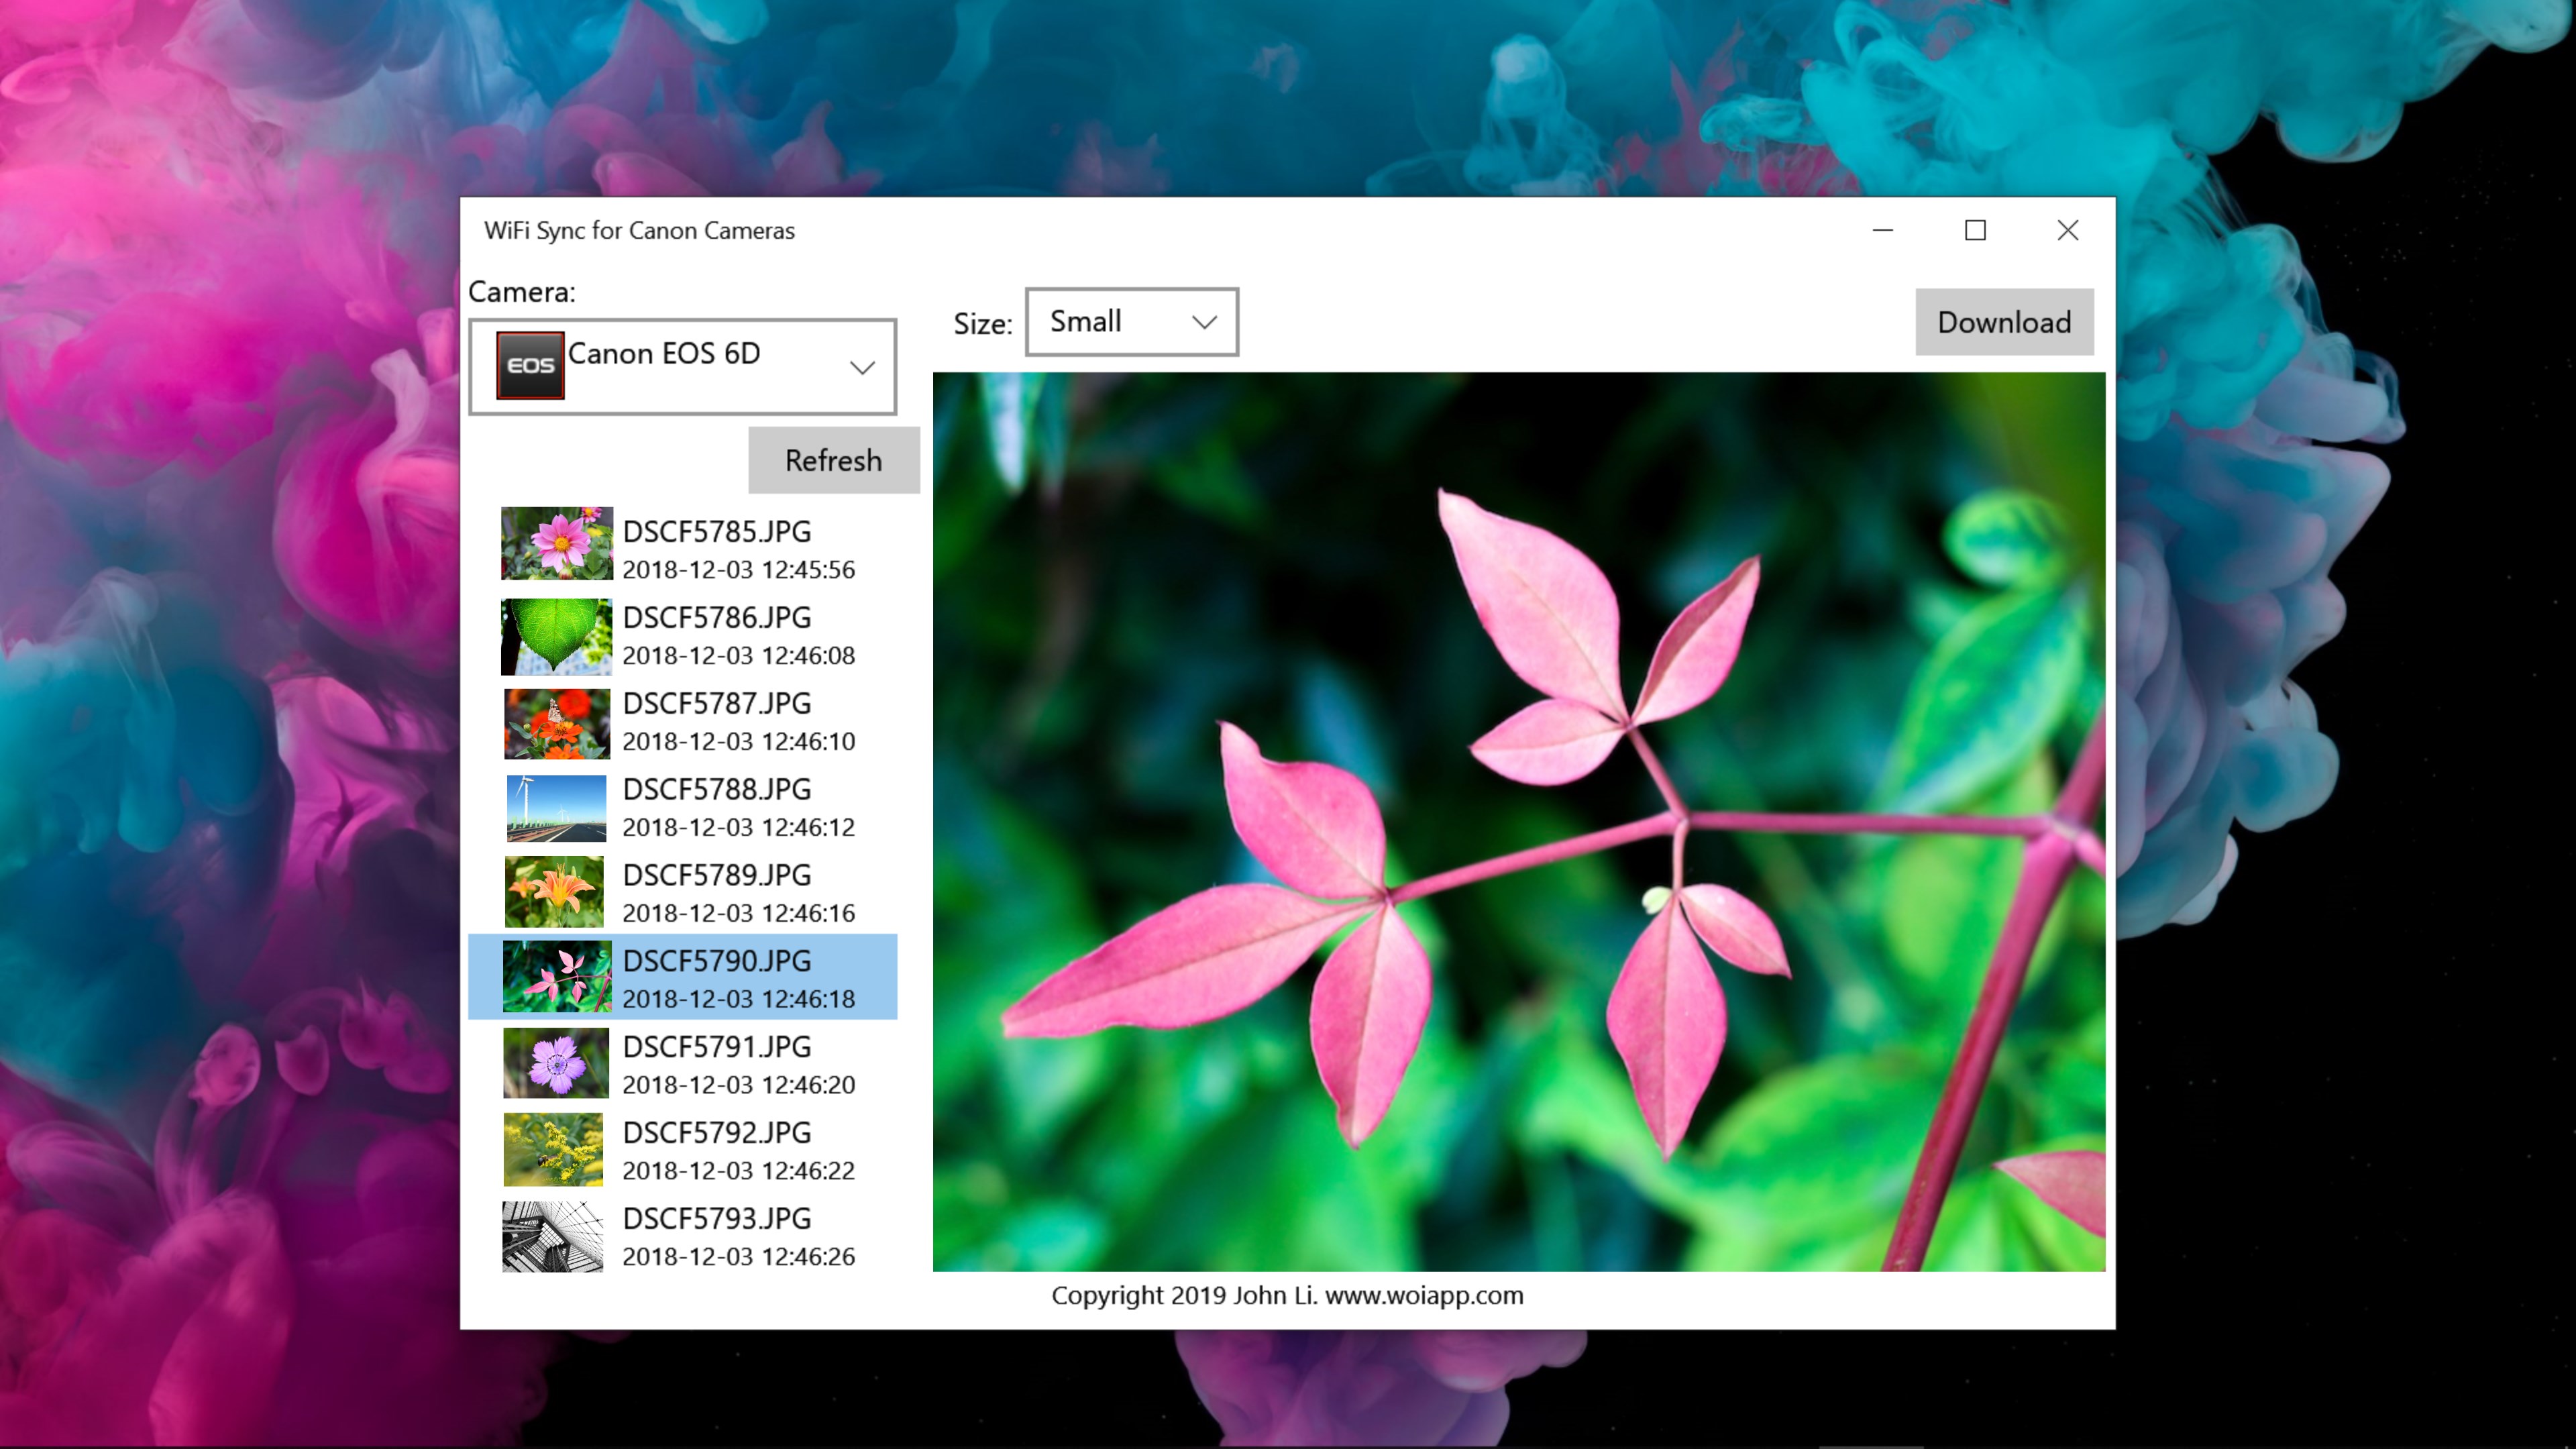Select the purple flower thumbnail DSCF5791.JPG
The image size is (2576, 1449).
point(555,1063)
